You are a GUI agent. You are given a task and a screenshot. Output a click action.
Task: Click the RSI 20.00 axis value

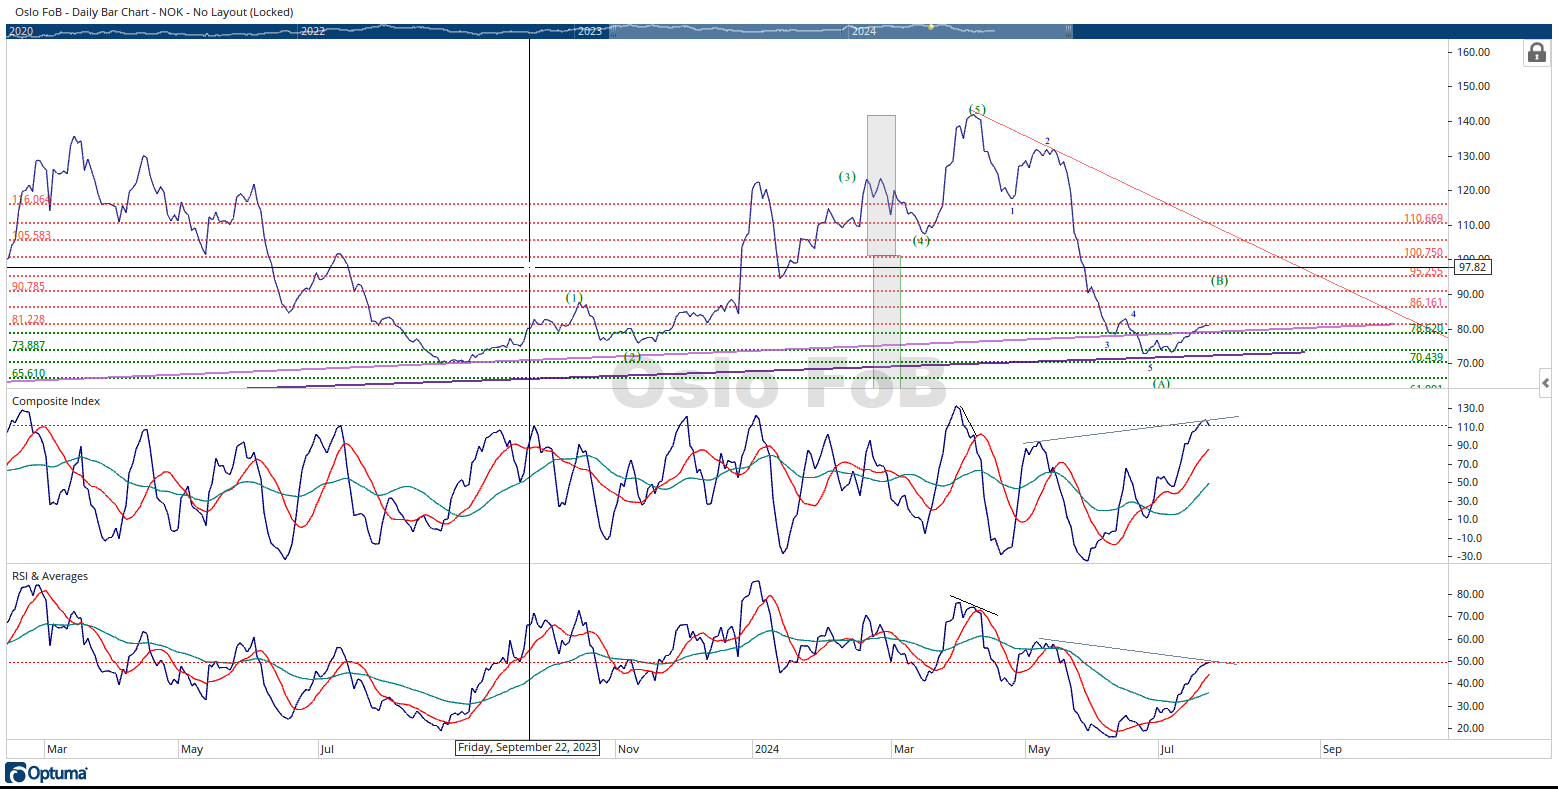click(x=1471, y=728)
